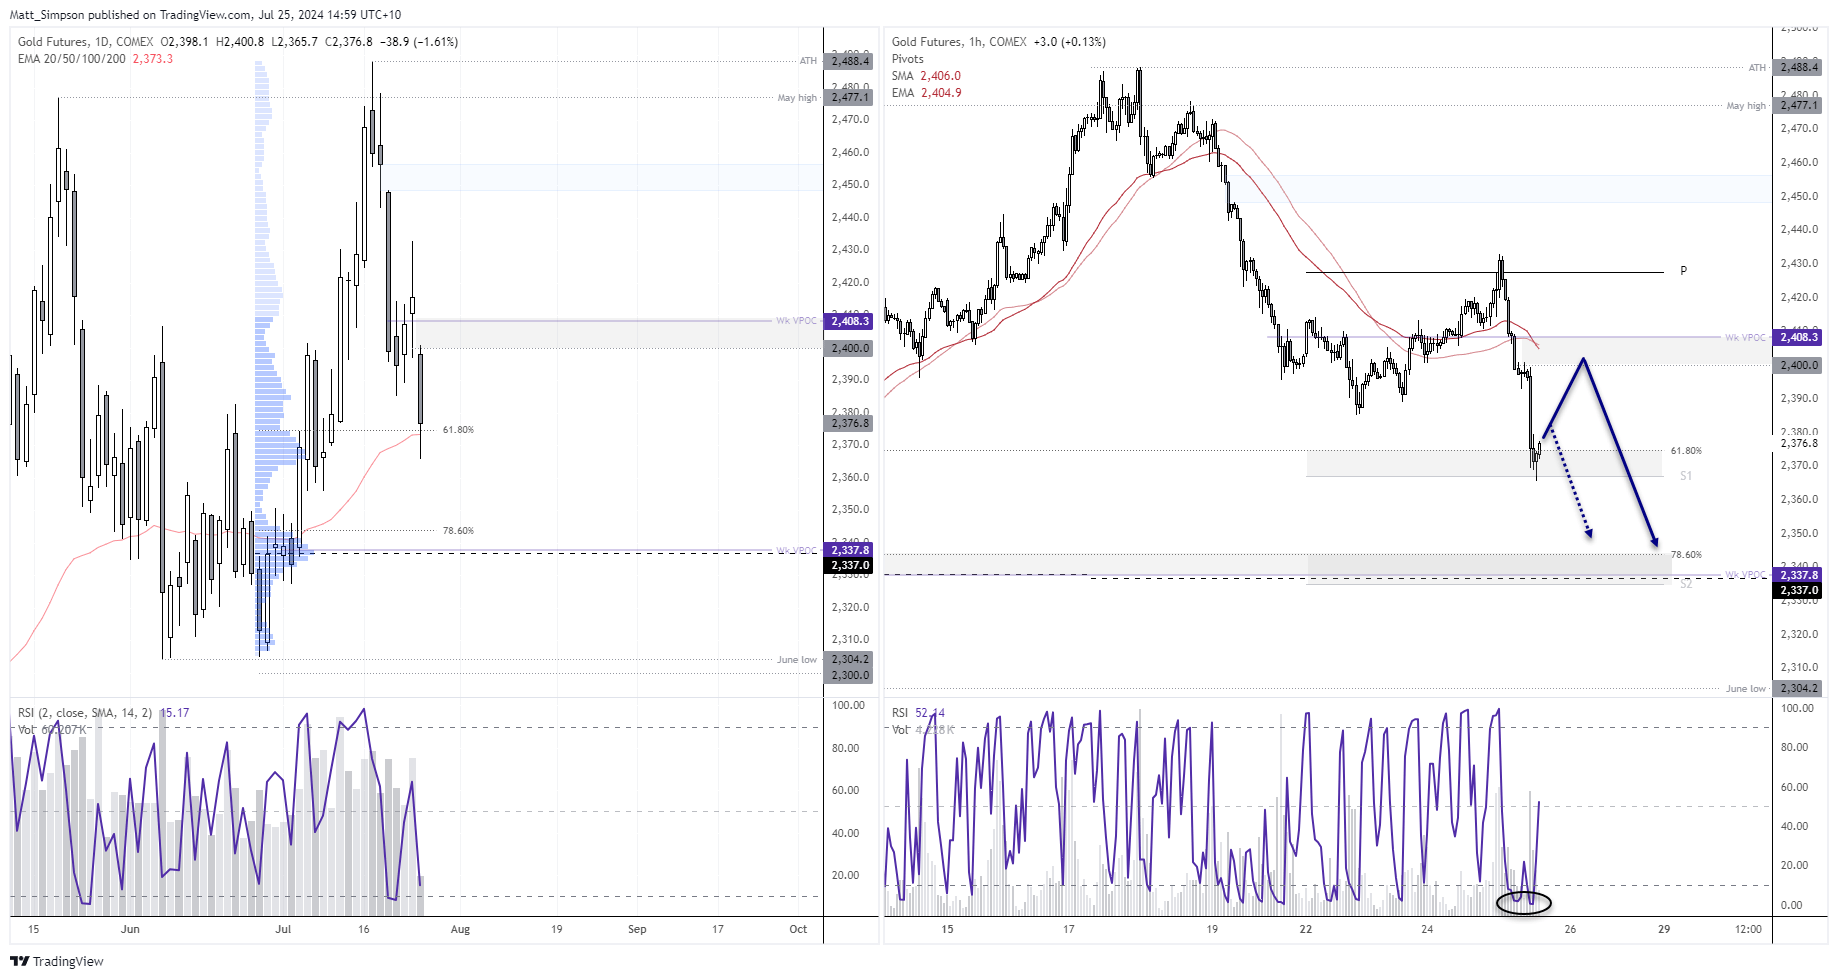Click the May high 2,477.1 price label on daily chart
This screenshot has height=979, width=1838.
[x=850, y=97]
